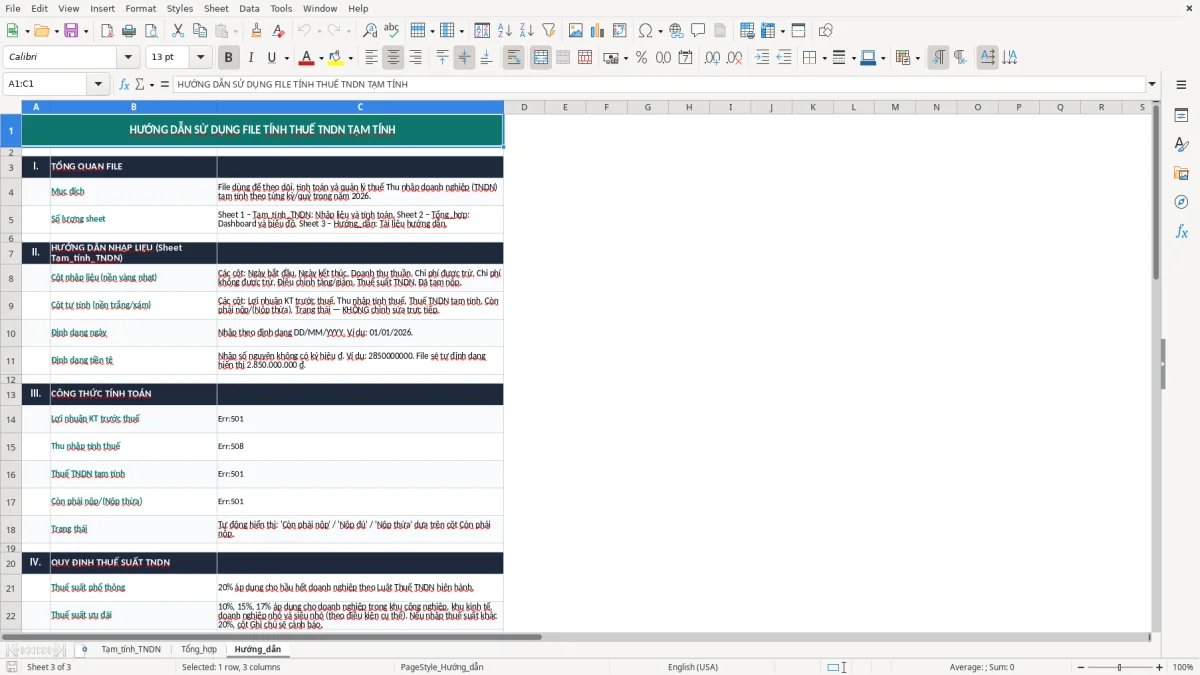The image size is (1200, 675).
Task: Click the vertical scrollbar of the sheet
Action: coord(1157,366)
